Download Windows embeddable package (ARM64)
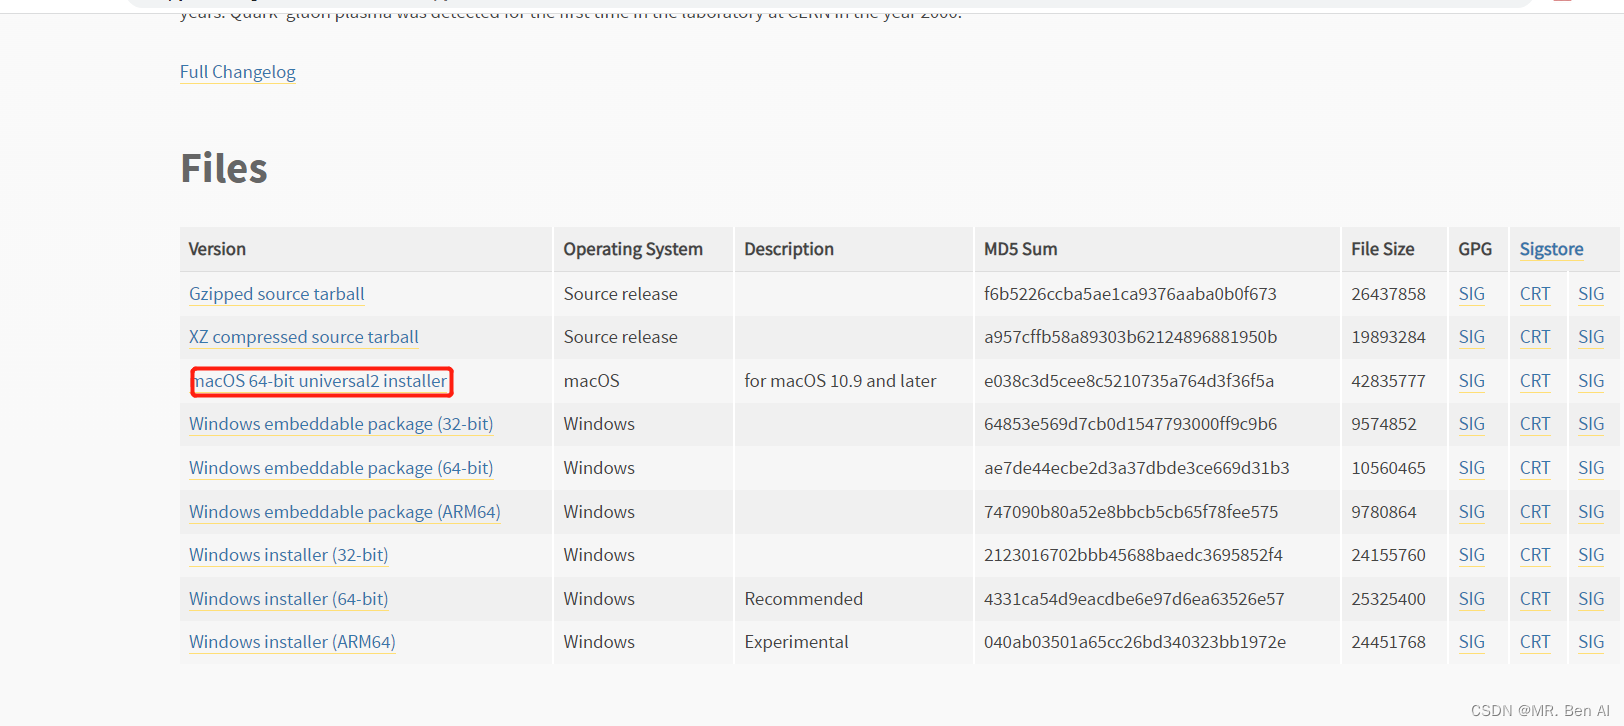The image size is (1624, 726). [x=345, y=512]
